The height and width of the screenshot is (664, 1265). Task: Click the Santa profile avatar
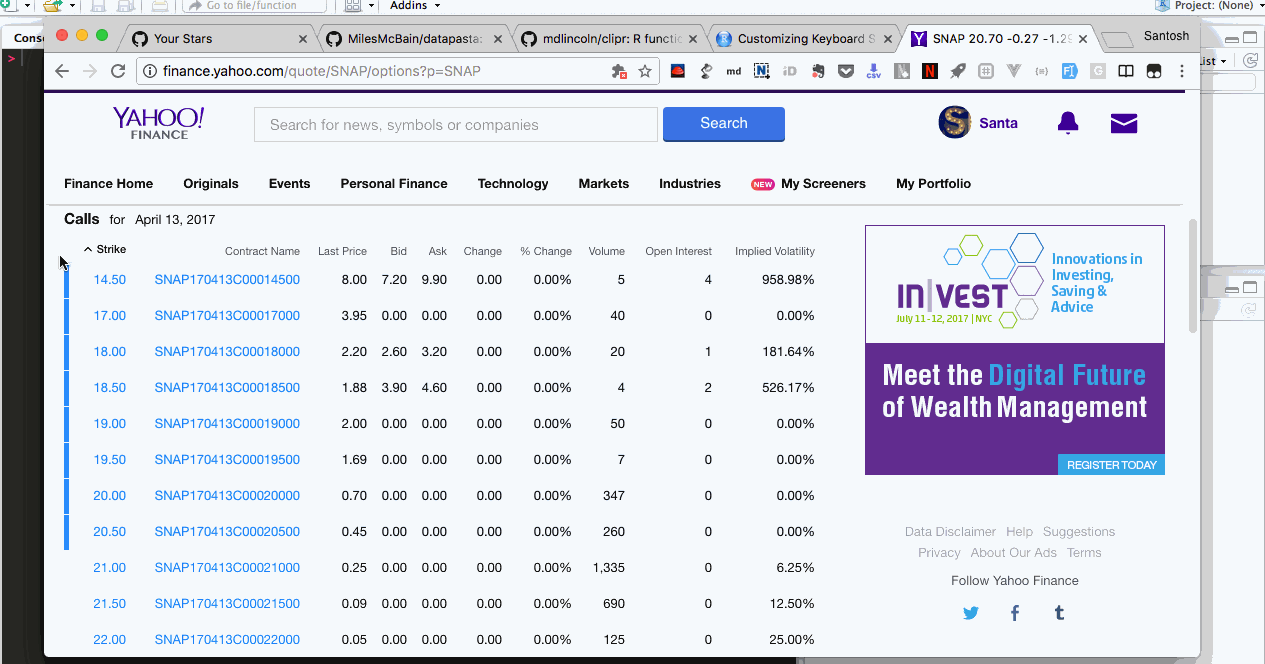pyautogui.click(x=955, y=122)
